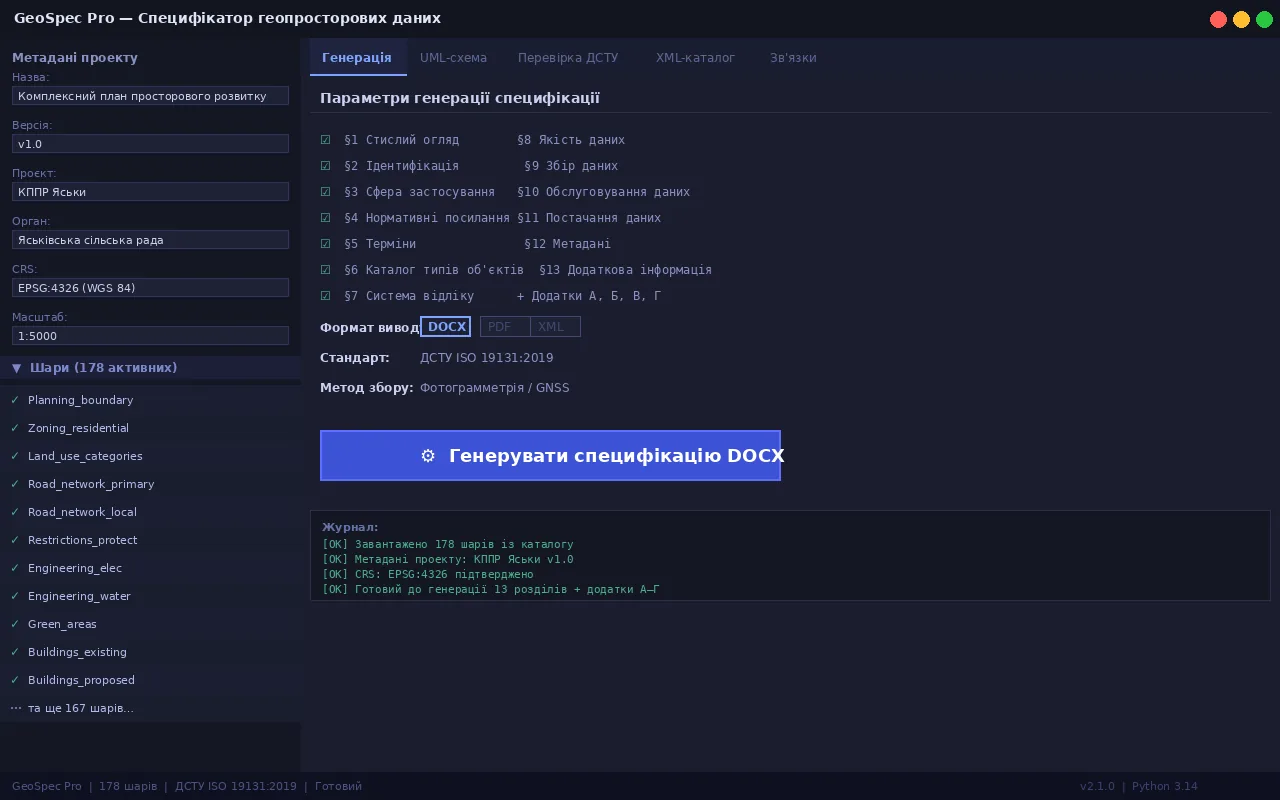Toggle checkmark for Restrictions_protect layer
Viewport: 1280px width, 800px height.
(x=15, y=540)
